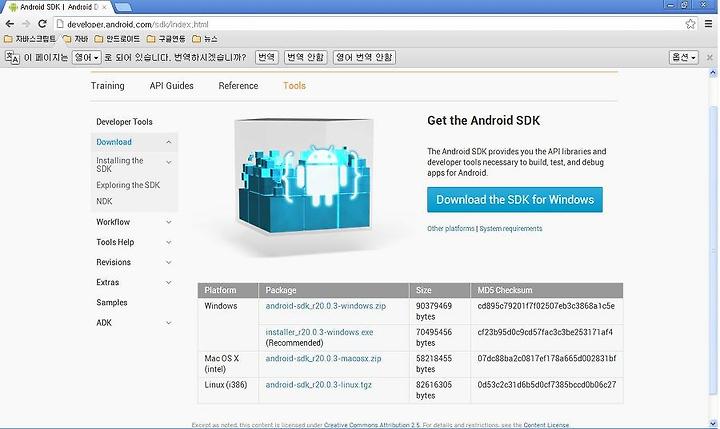
Task: Open the 옵션 options dropdown
Action: tap(684, 57)
